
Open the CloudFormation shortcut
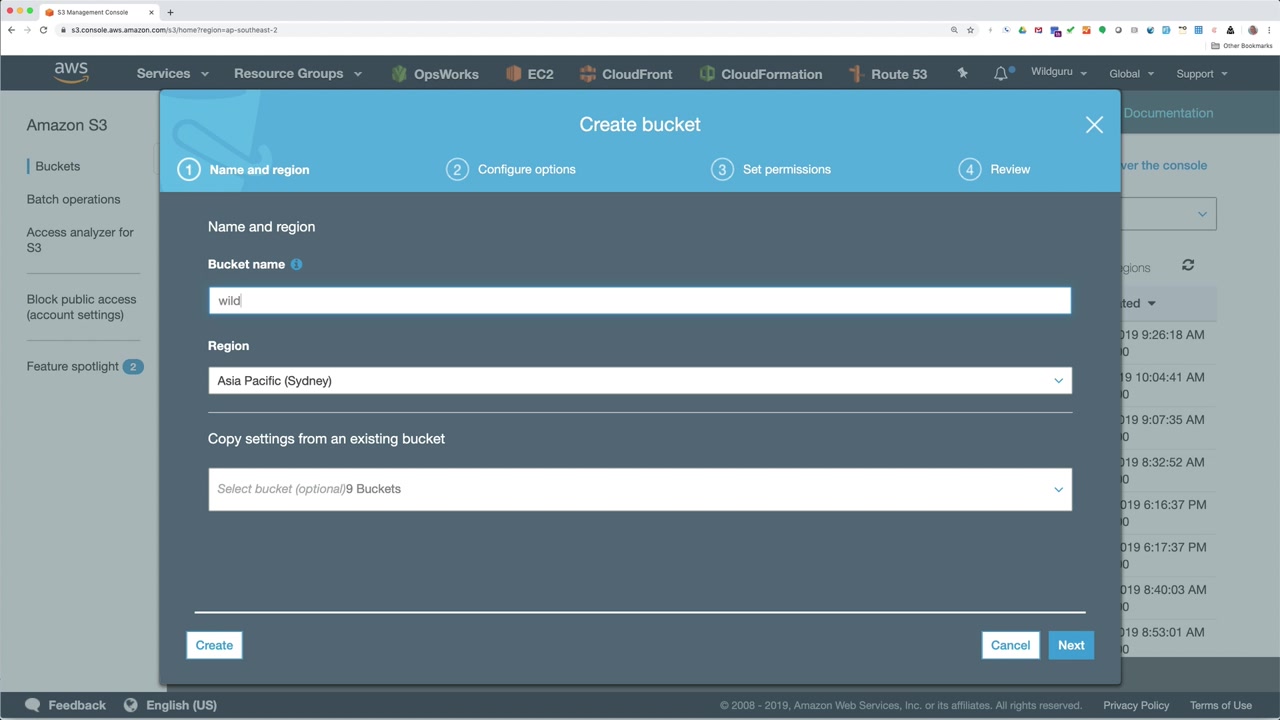tap(760, 74)
